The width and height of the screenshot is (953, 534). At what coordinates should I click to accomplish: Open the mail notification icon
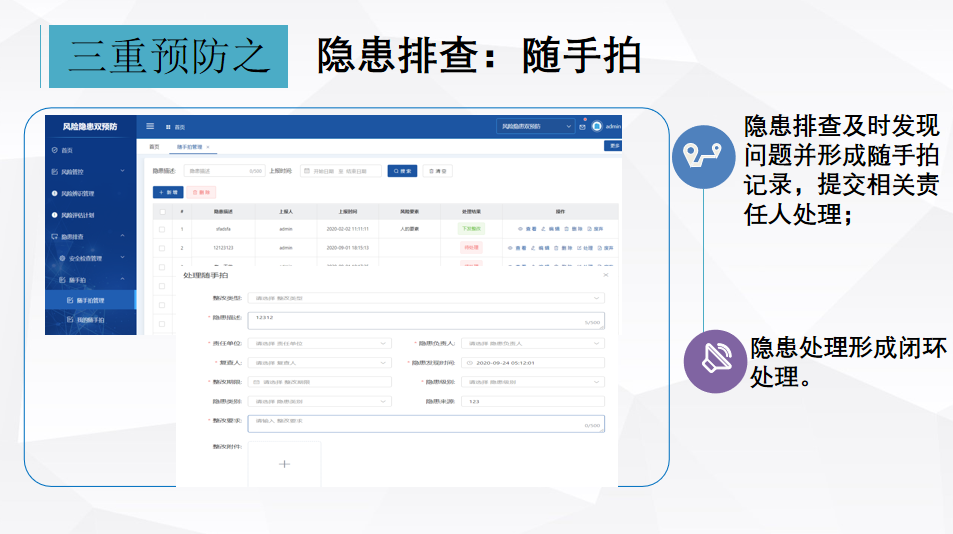tap(583, 127)
